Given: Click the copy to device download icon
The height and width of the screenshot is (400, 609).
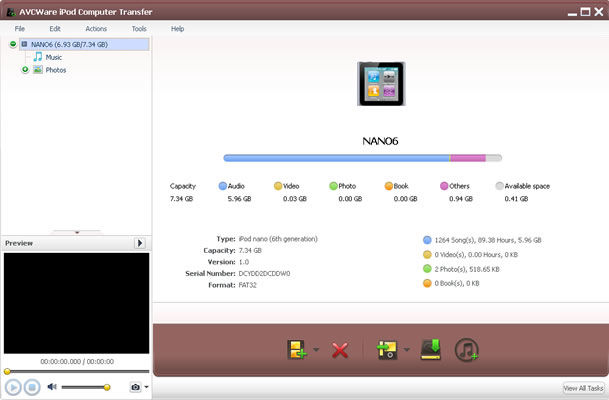Looking at the screenshot, I should 431,349.
